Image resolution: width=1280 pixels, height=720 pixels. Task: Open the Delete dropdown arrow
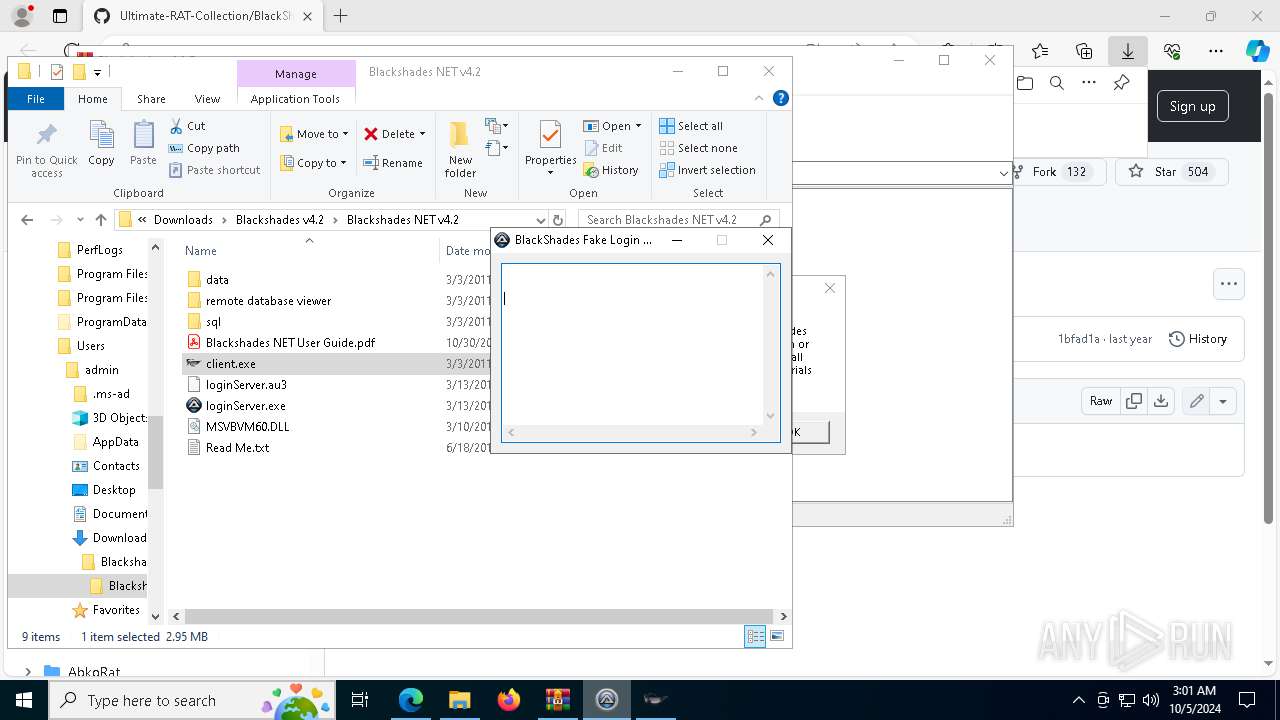click(422, 134)
